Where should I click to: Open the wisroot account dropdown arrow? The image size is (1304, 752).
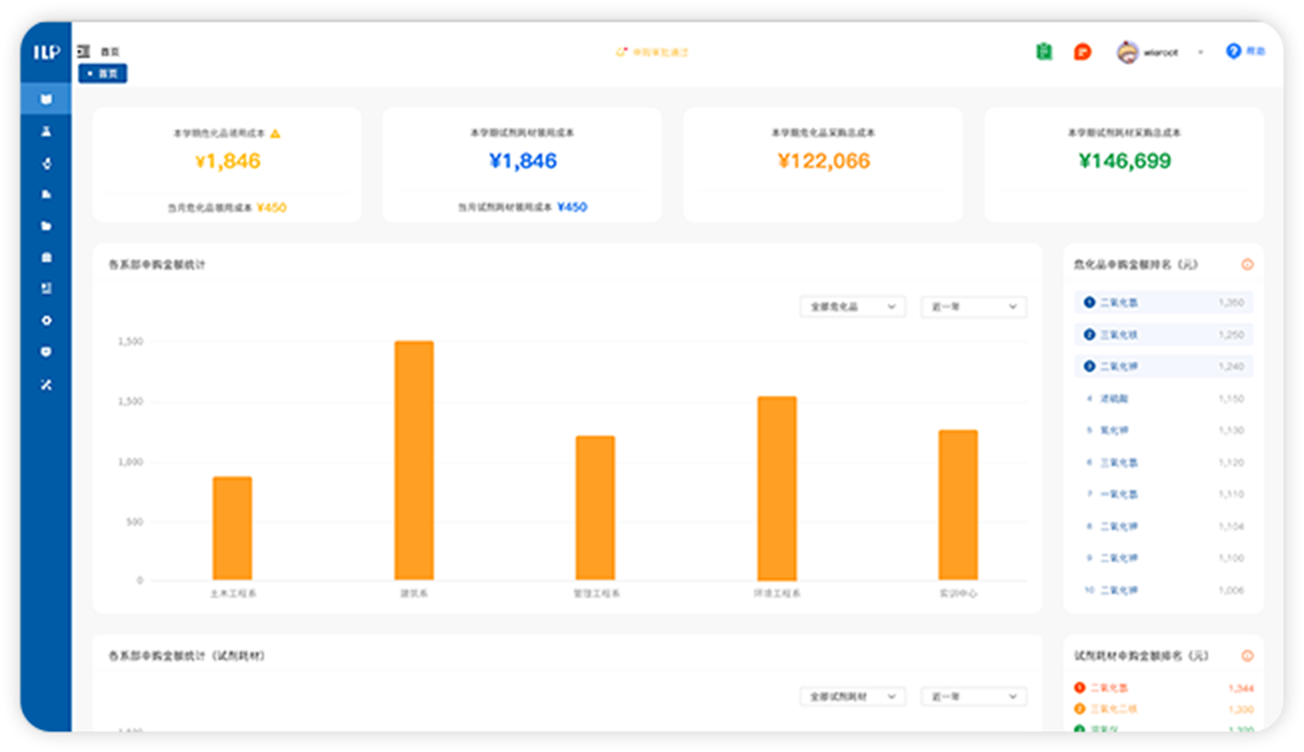(1200, 52)
